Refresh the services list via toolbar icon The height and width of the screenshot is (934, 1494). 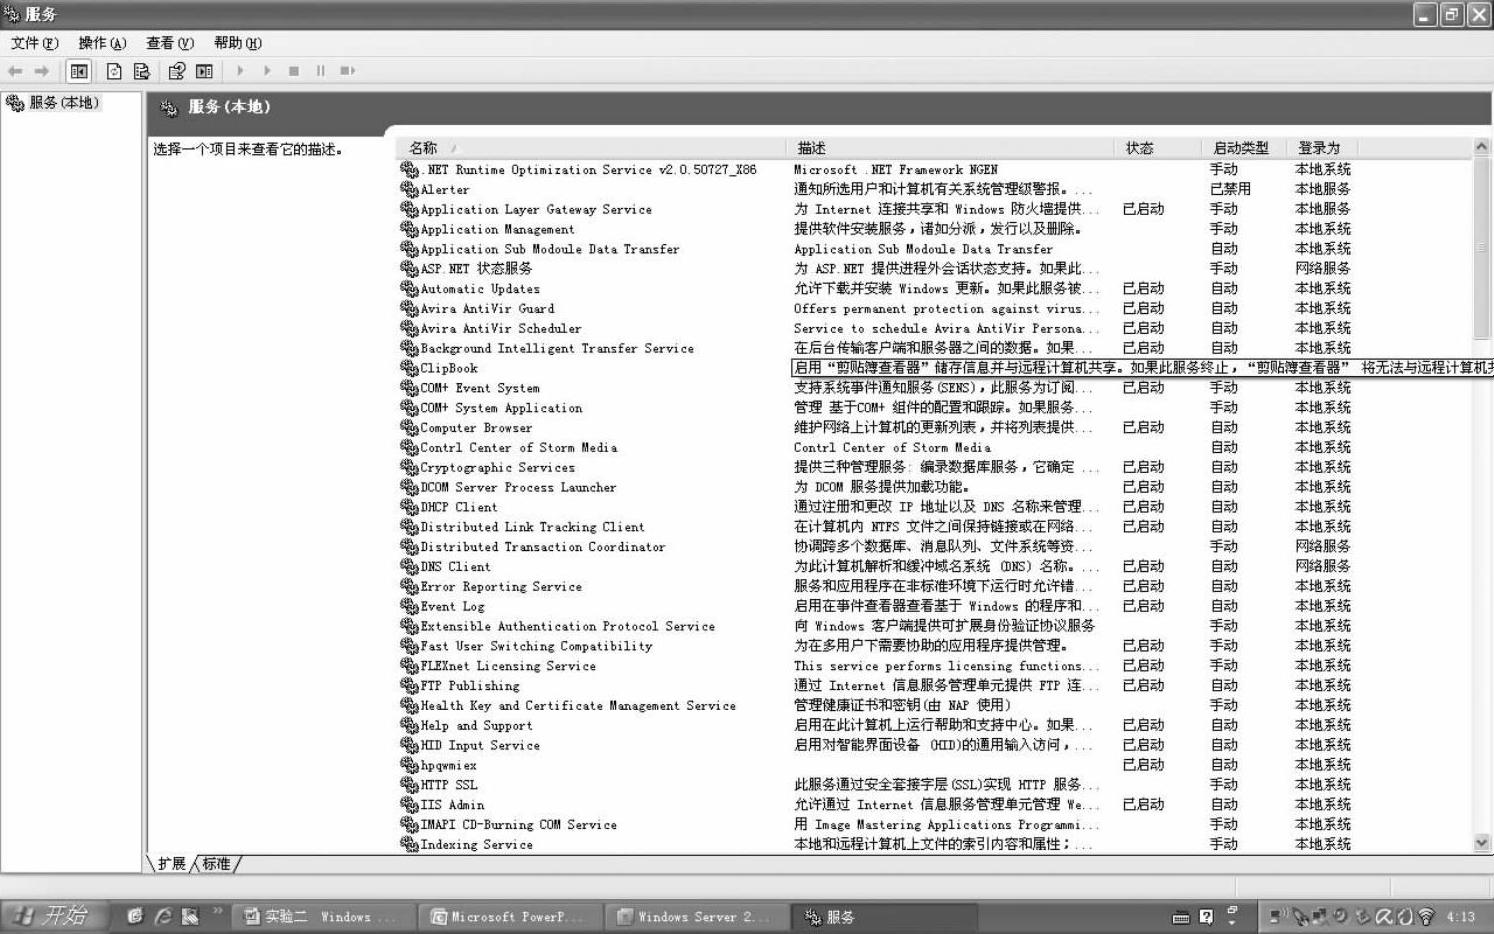(114, 71)
